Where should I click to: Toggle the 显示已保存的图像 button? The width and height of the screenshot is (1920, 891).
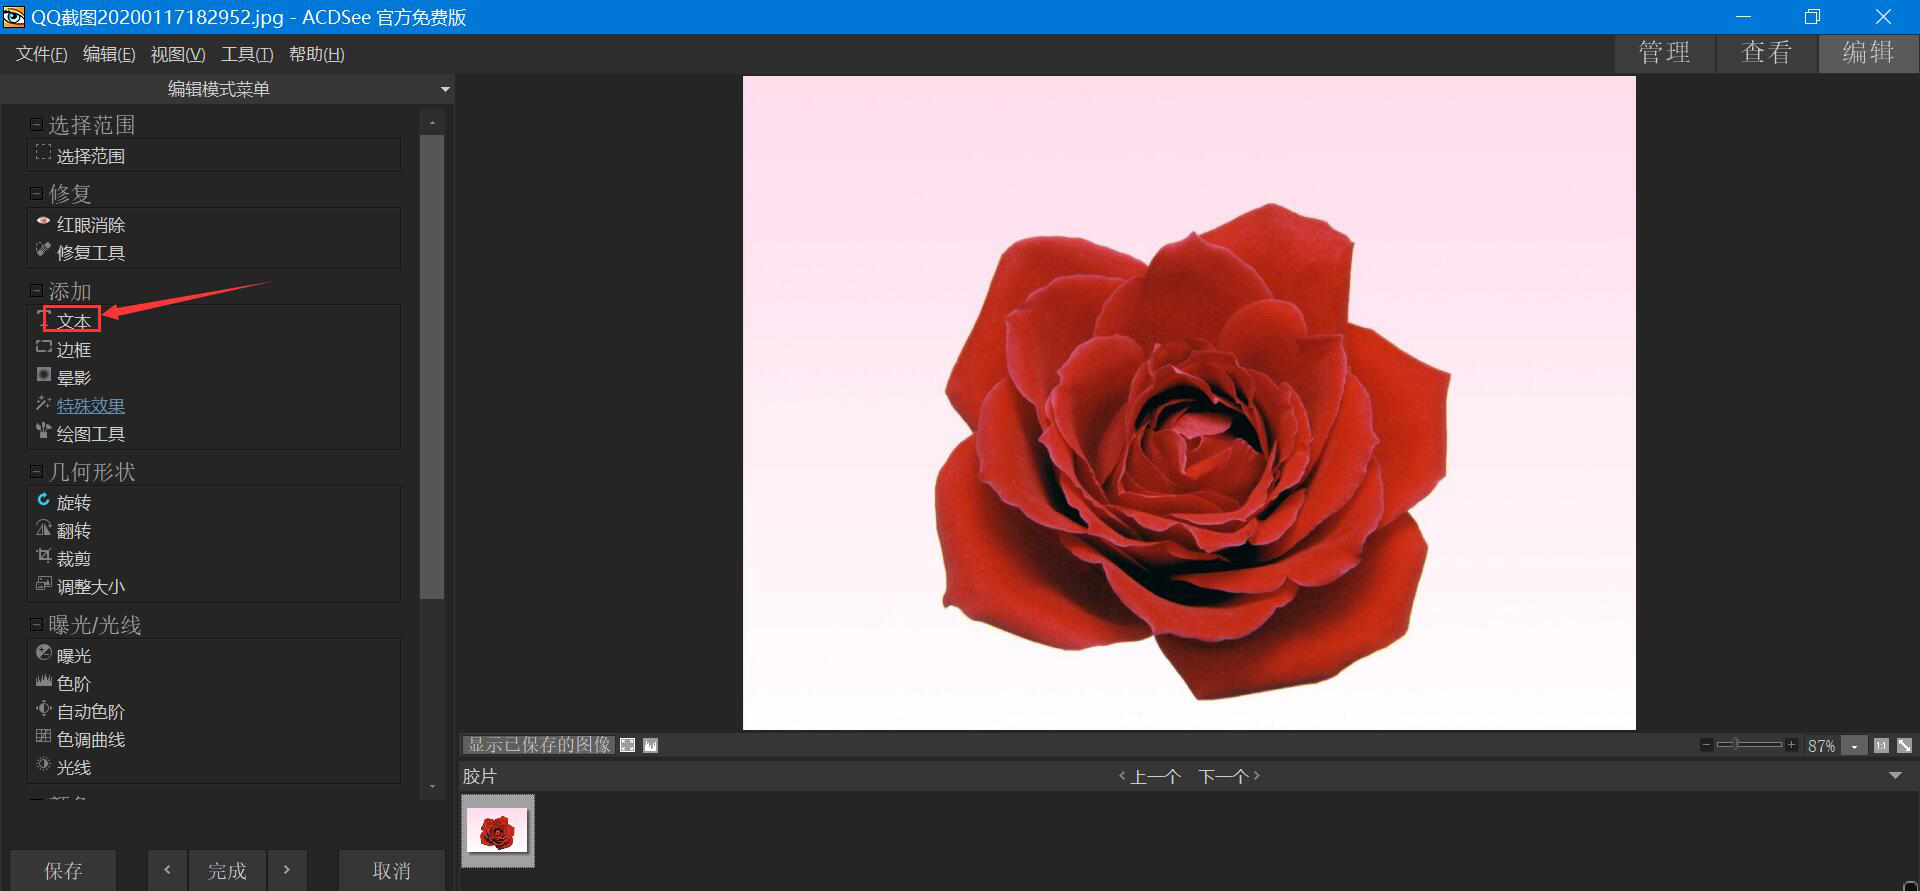(x=538, y=745)
